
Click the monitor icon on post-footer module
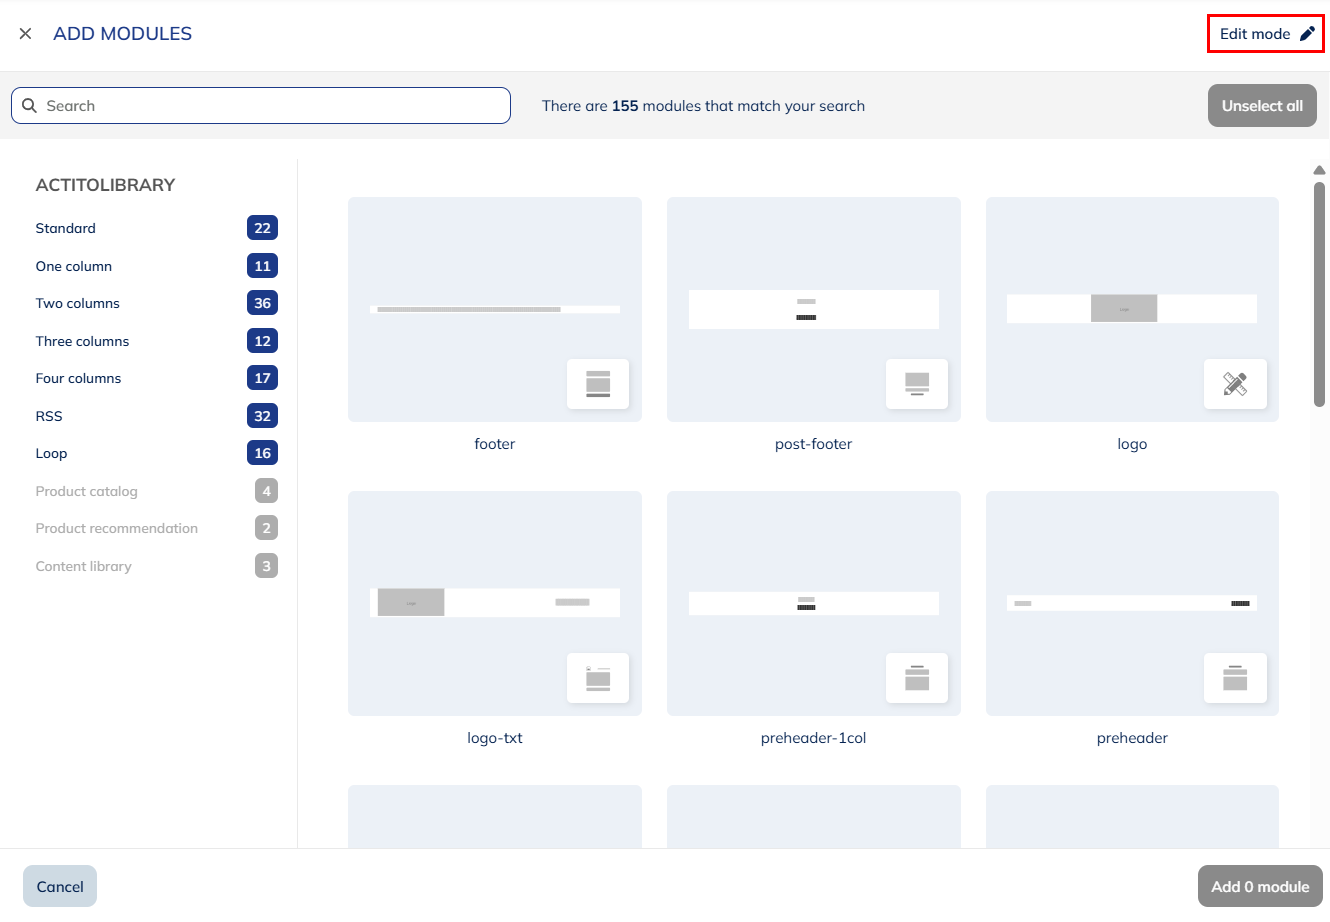pyautogui.click(x=916, y=384)
